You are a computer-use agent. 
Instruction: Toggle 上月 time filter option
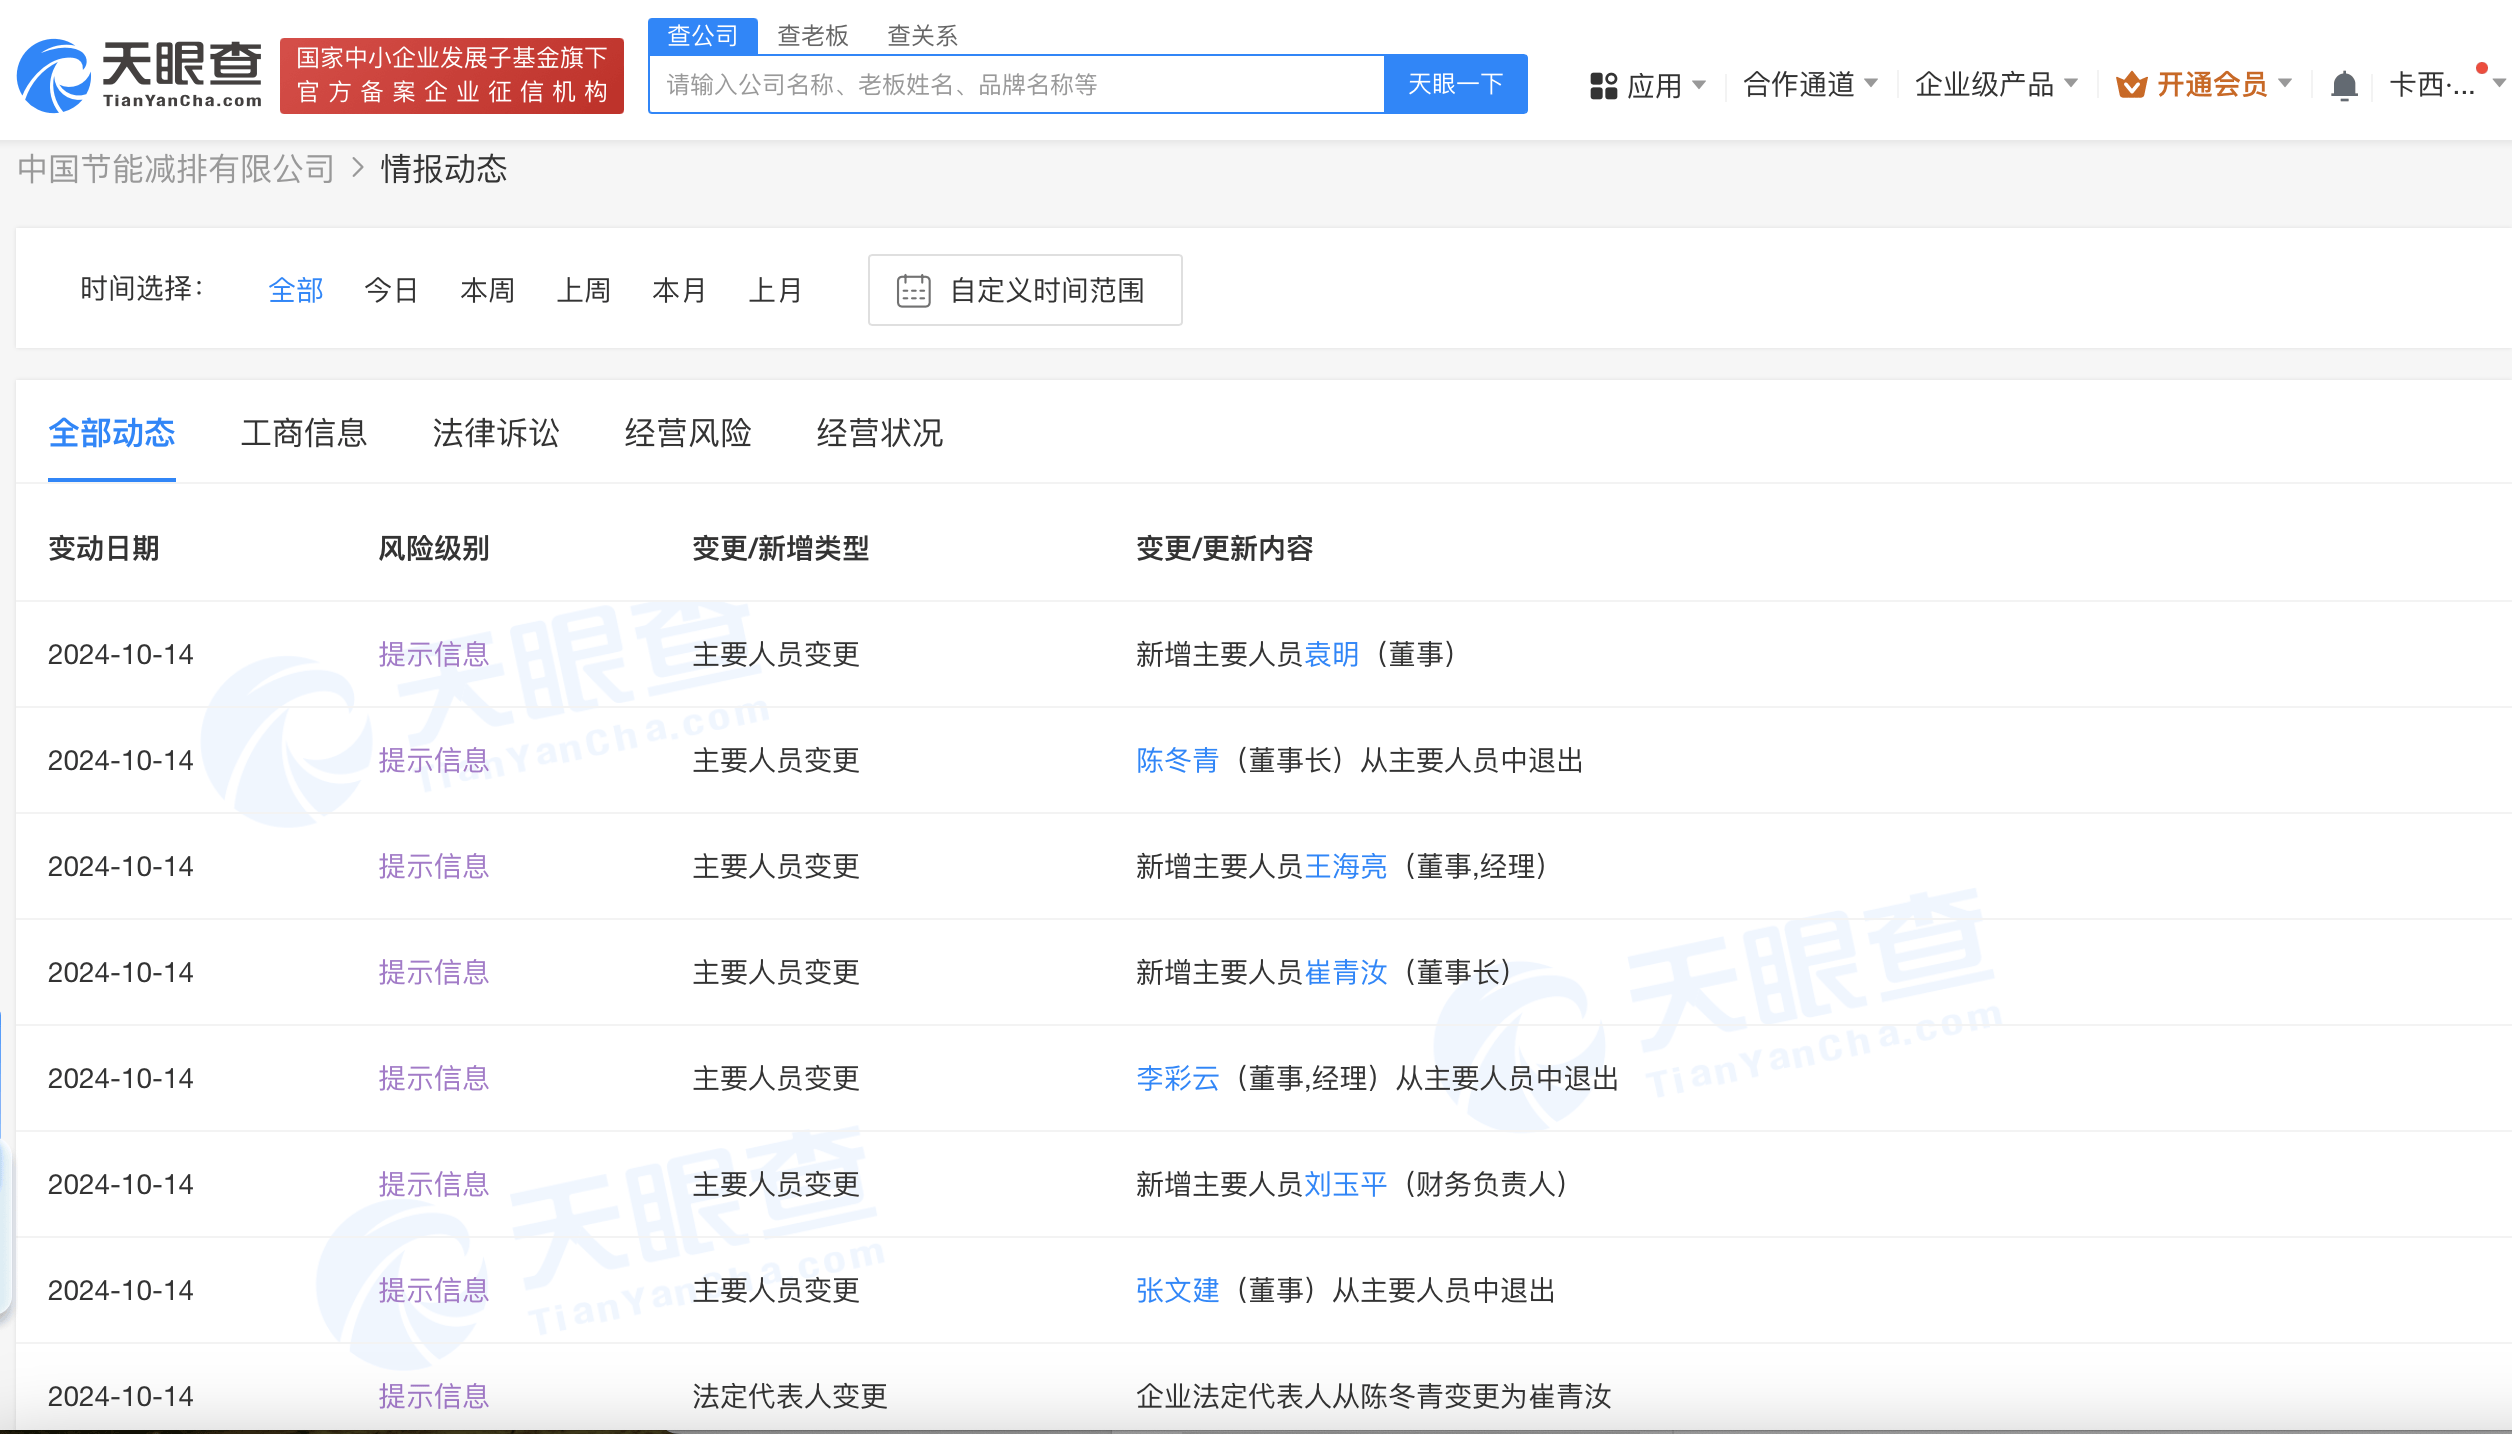pos(776,290)
